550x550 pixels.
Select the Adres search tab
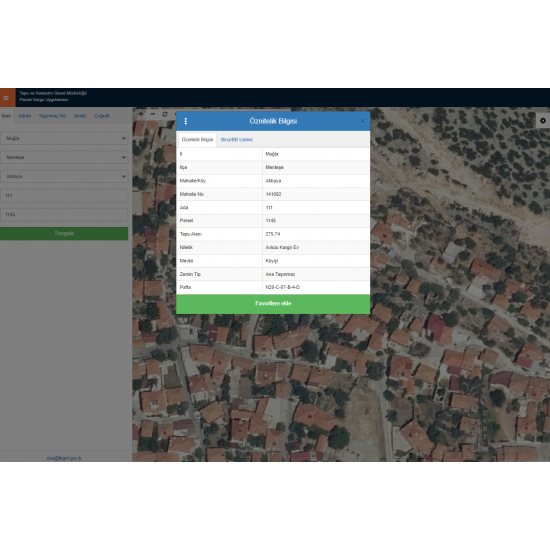pos(25,116)
